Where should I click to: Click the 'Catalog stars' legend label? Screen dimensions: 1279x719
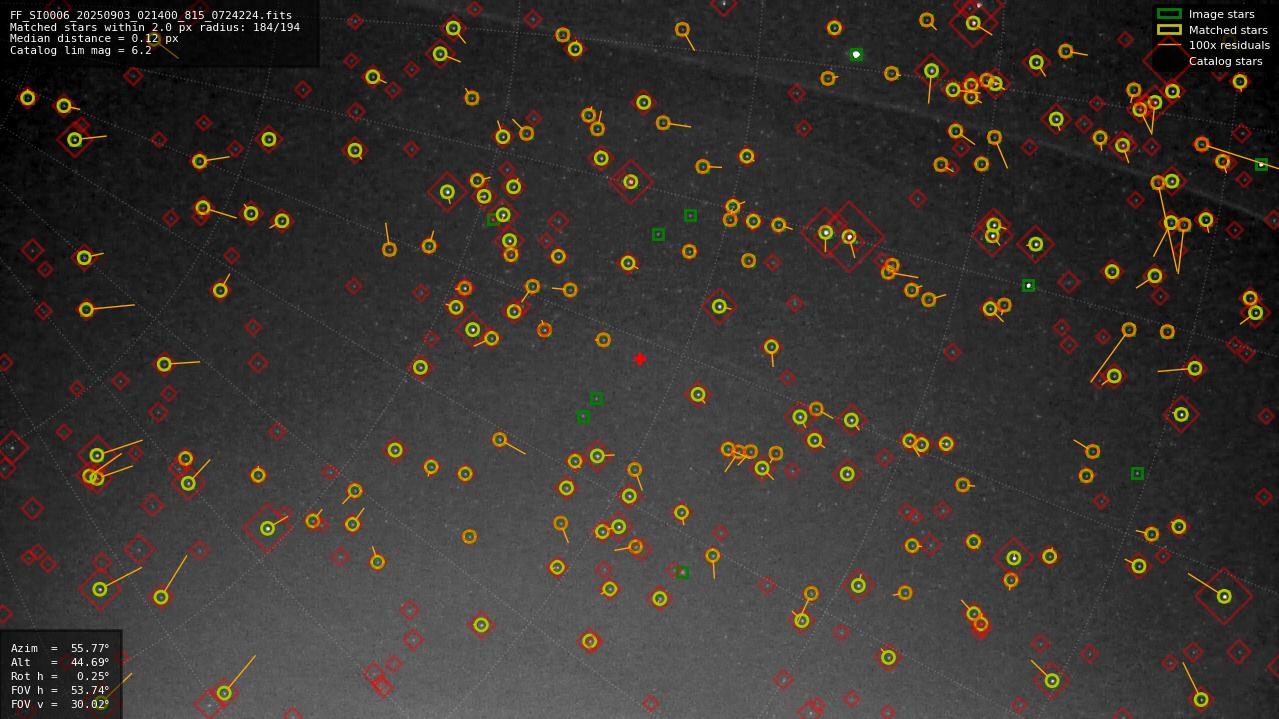click(1225, 61)
